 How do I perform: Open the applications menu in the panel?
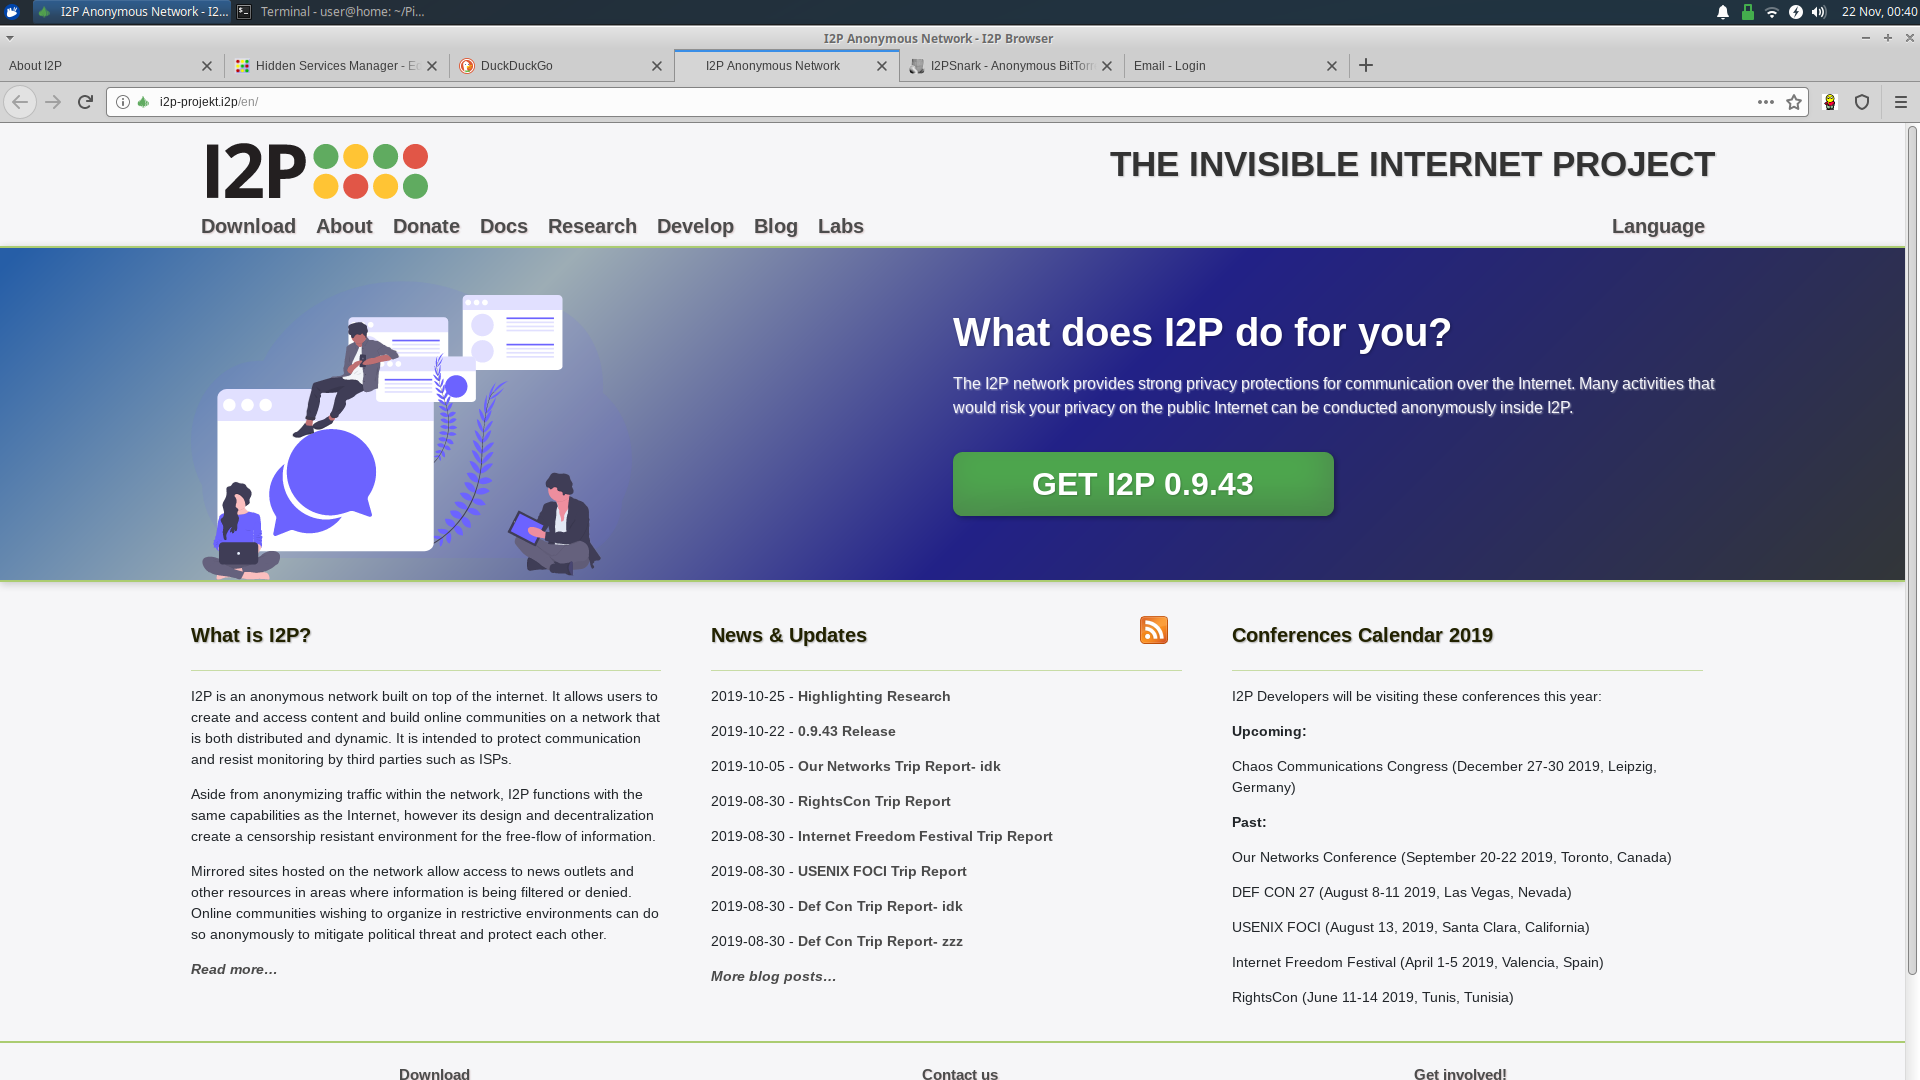pyautogui.click(x=12, y=12)
